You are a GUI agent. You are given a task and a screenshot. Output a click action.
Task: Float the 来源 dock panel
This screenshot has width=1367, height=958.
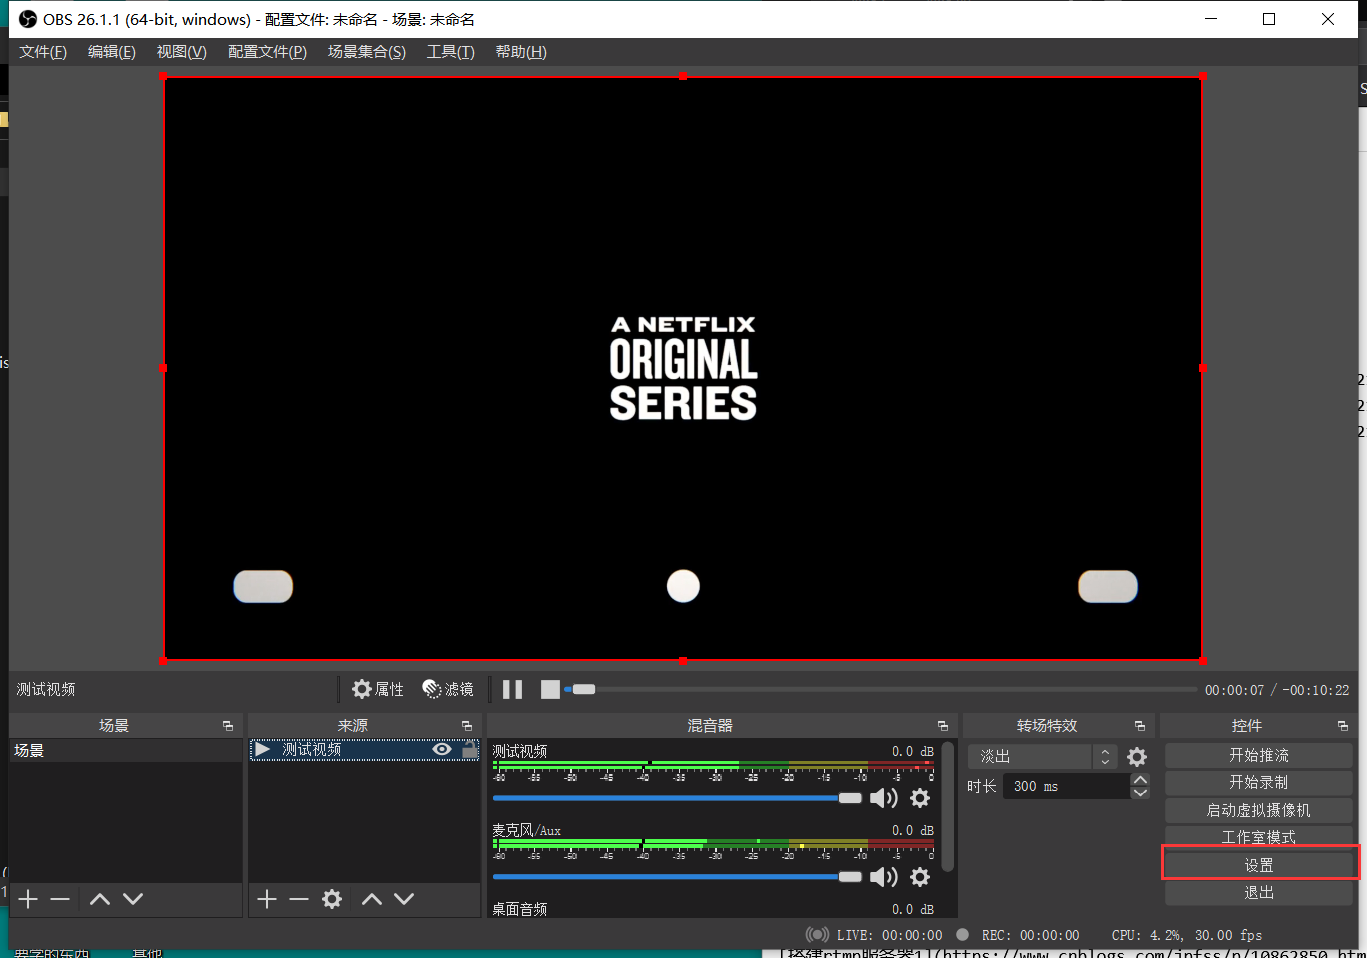coord(467,726)
